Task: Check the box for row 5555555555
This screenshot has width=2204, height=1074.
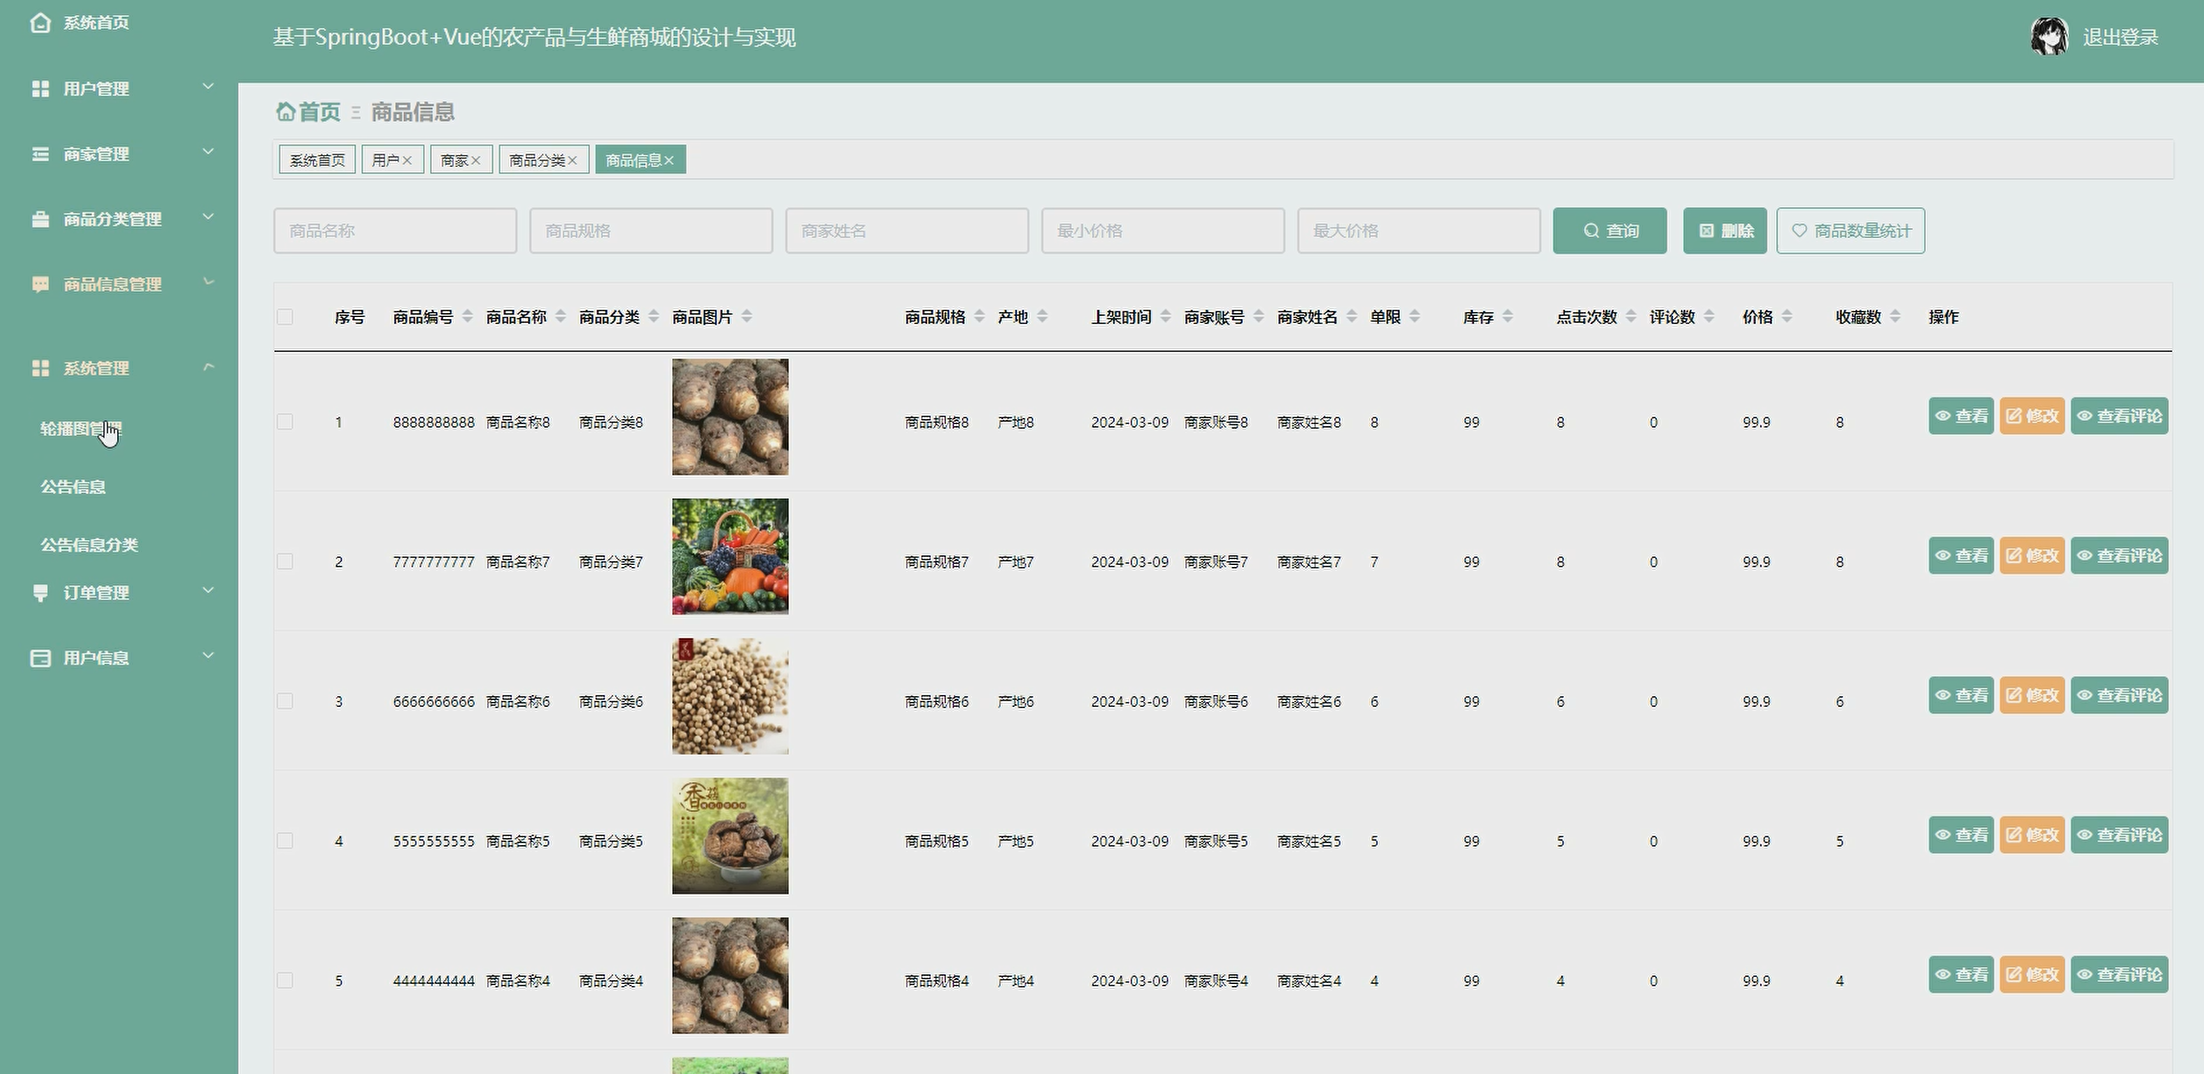Action: click(x=285, y=841)
